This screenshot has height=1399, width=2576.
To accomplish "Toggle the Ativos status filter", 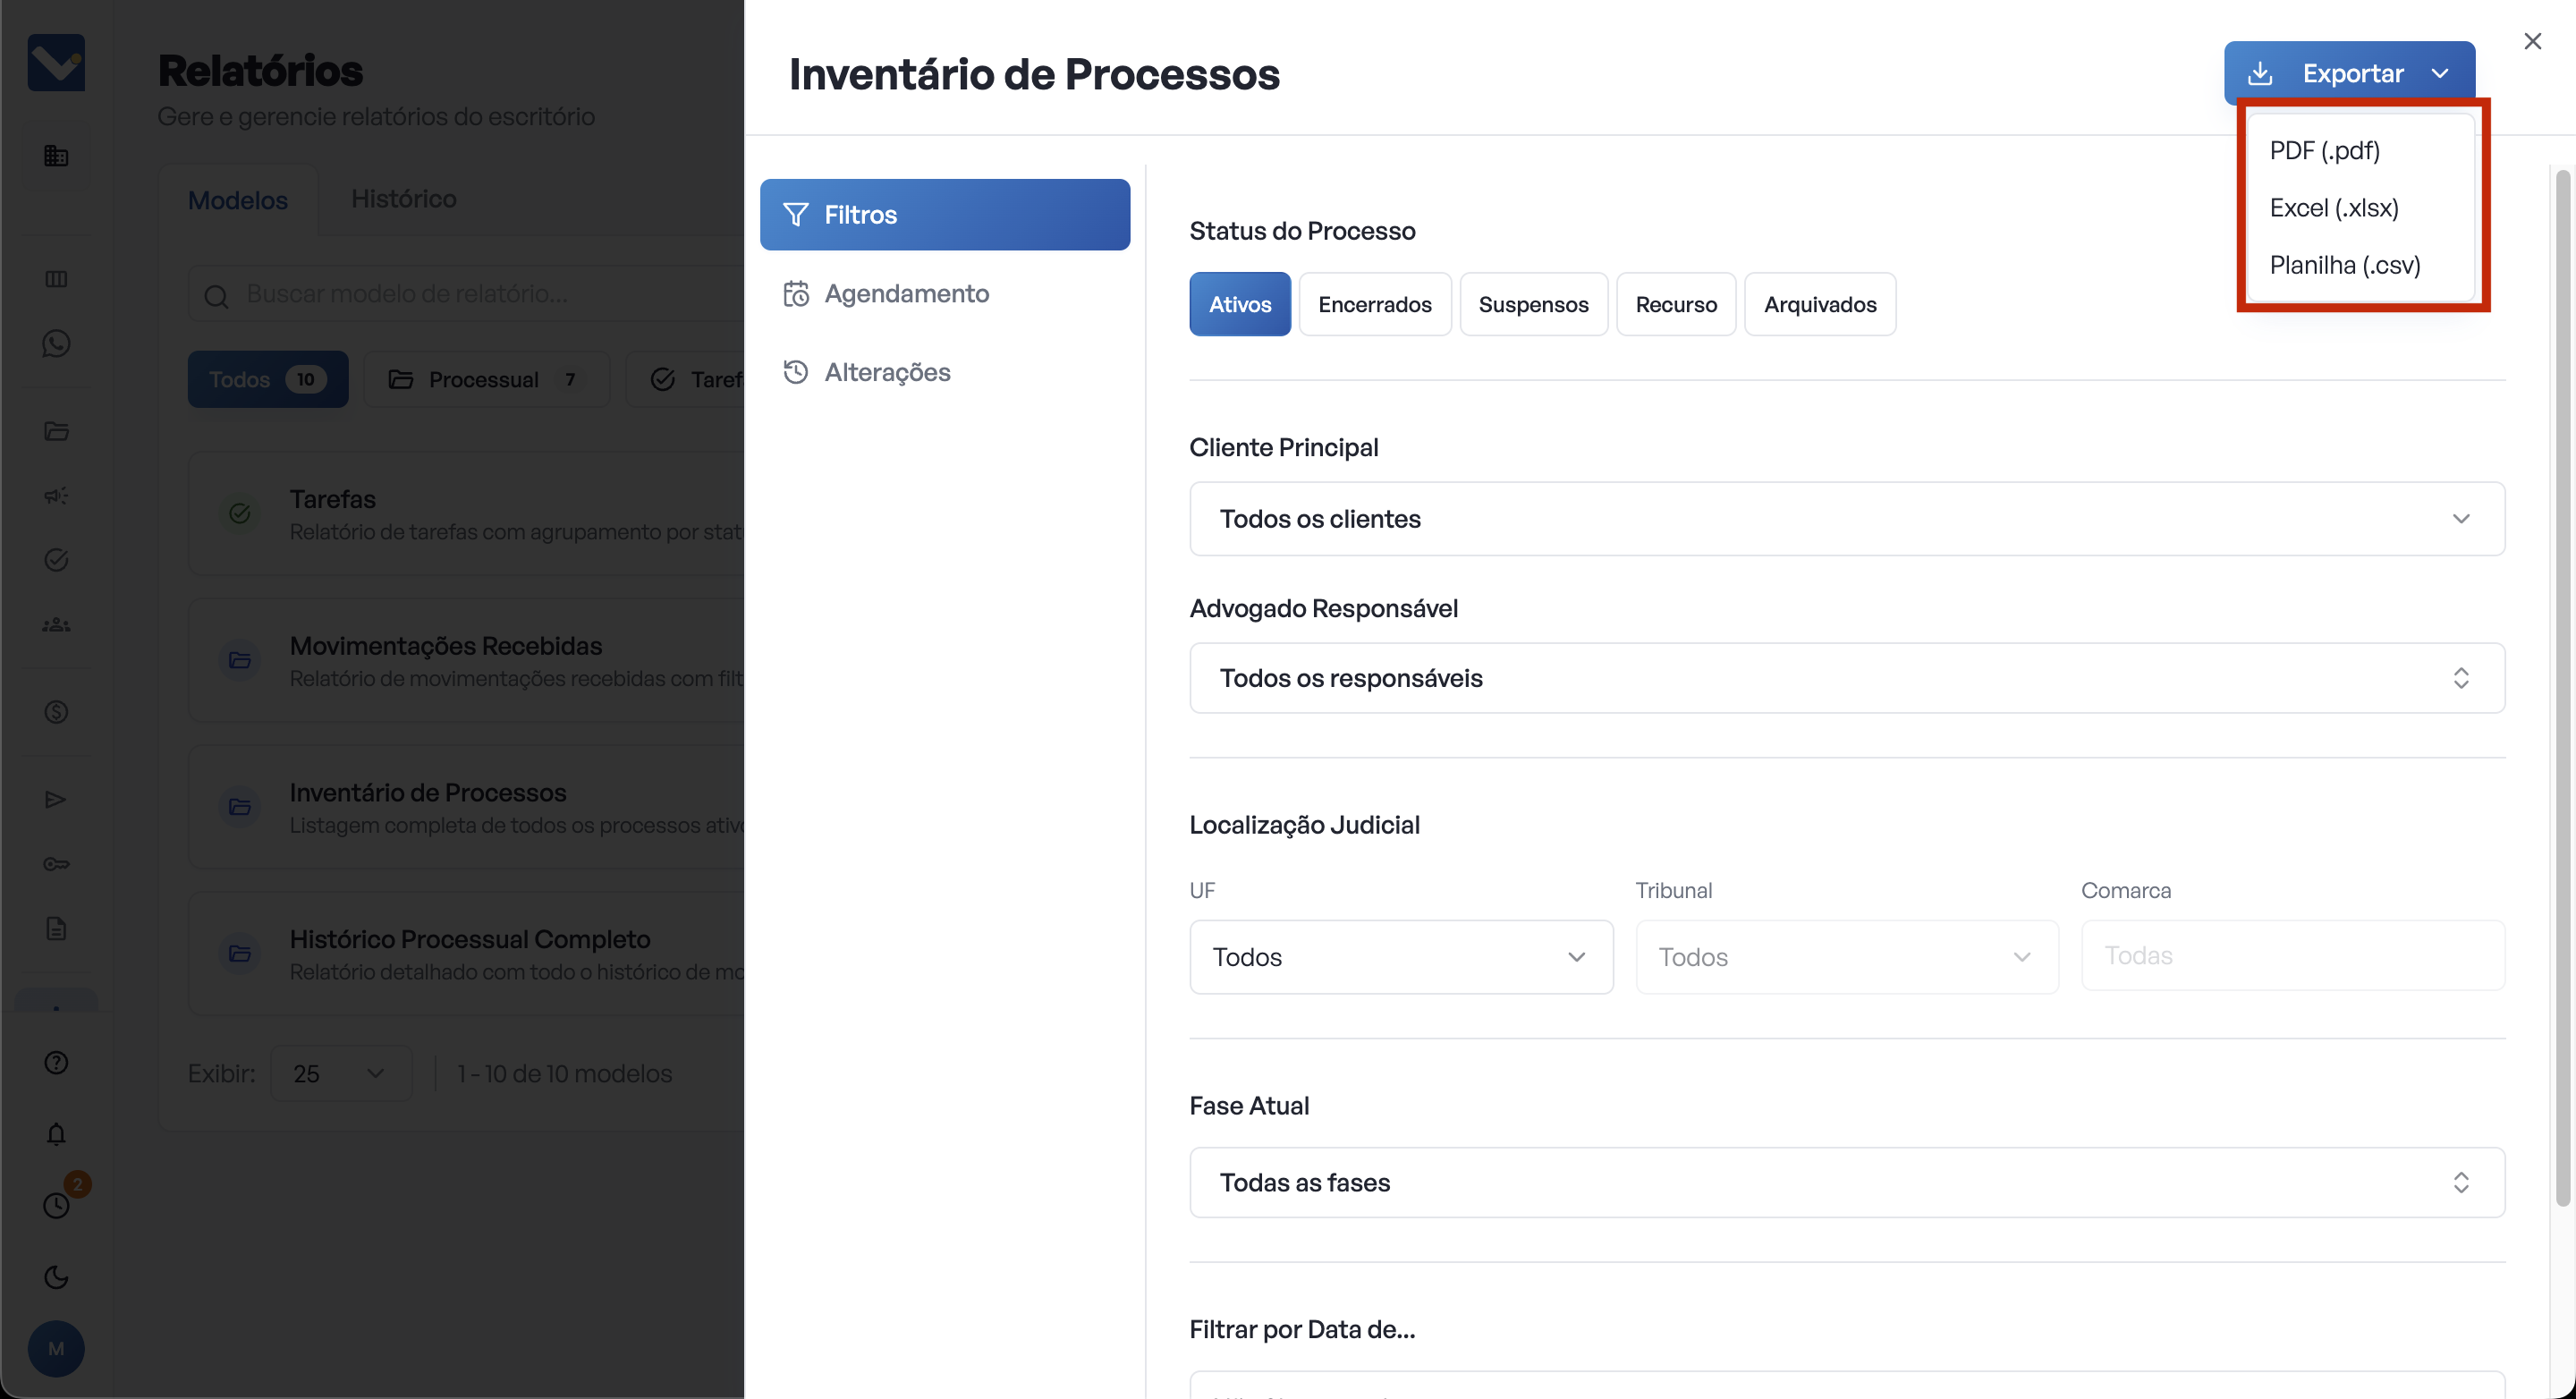I will (1239, 304).
